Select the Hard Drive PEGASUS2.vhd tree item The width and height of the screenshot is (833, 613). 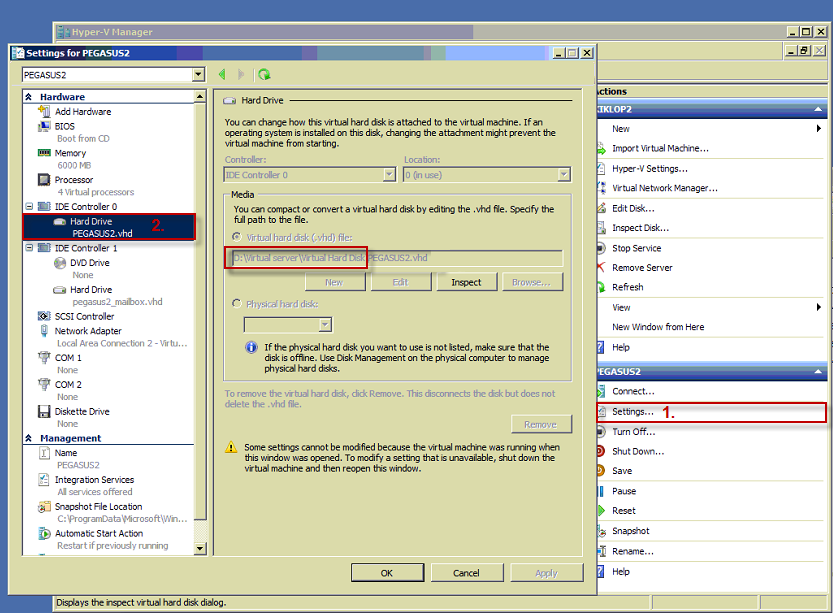click(109, 227)
